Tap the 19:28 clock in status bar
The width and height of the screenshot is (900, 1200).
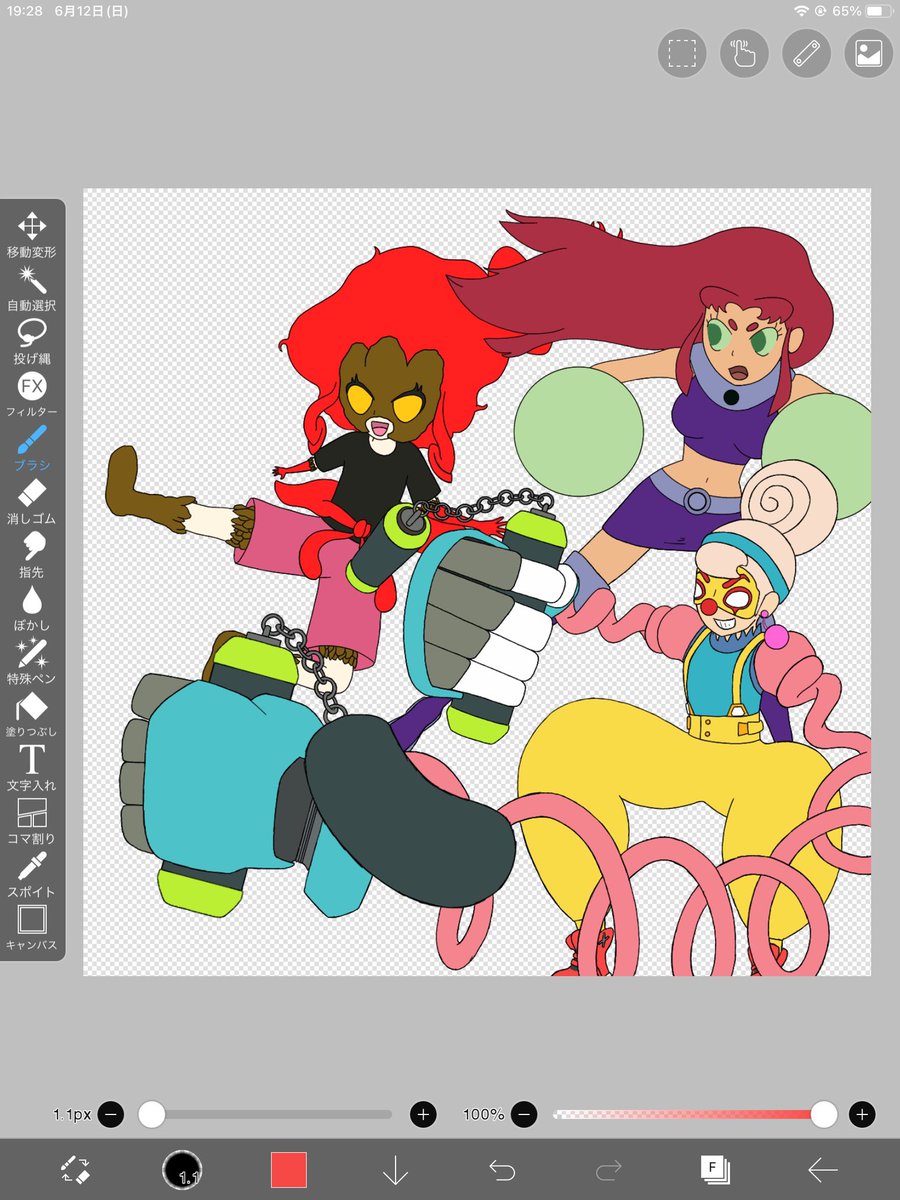point(23,11)
